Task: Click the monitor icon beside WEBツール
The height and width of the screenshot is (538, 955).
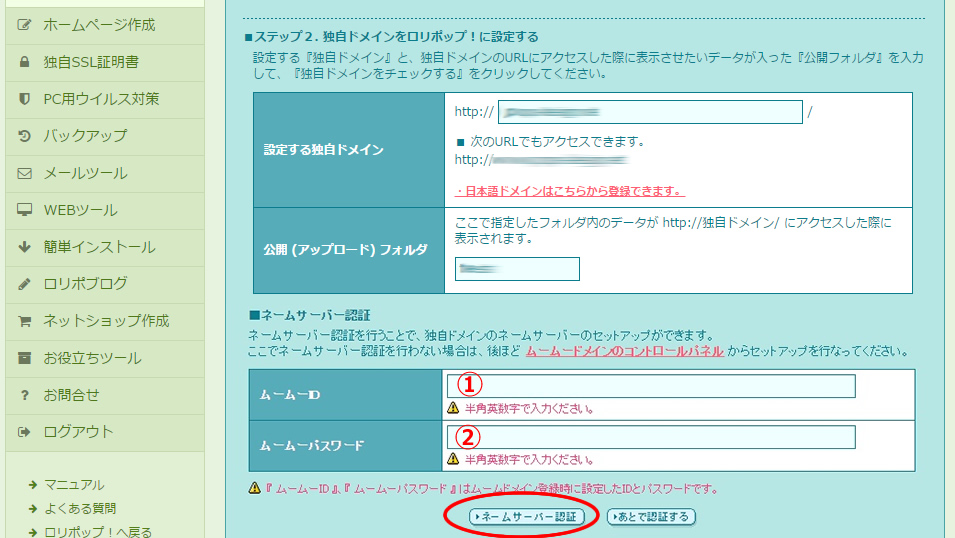Action: (24, 210)
